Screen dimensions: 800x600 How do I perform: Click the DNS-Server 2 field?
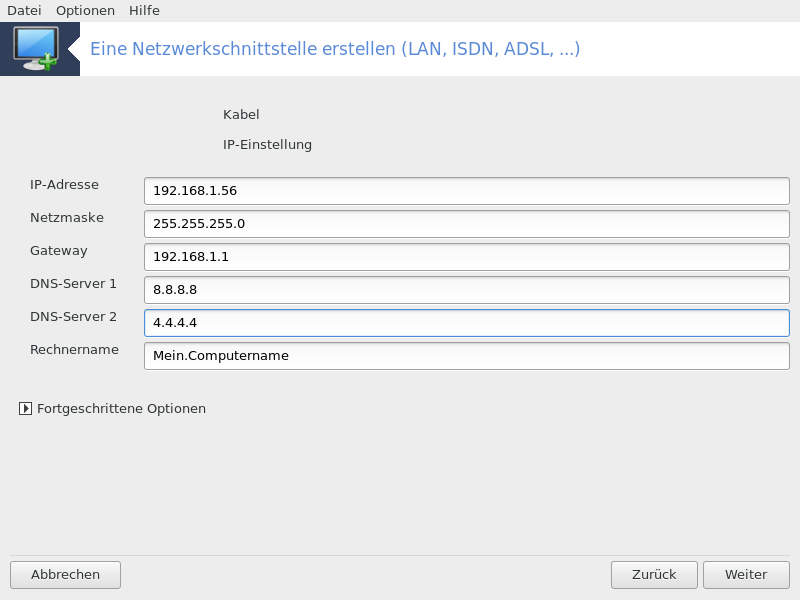[467, 323]
